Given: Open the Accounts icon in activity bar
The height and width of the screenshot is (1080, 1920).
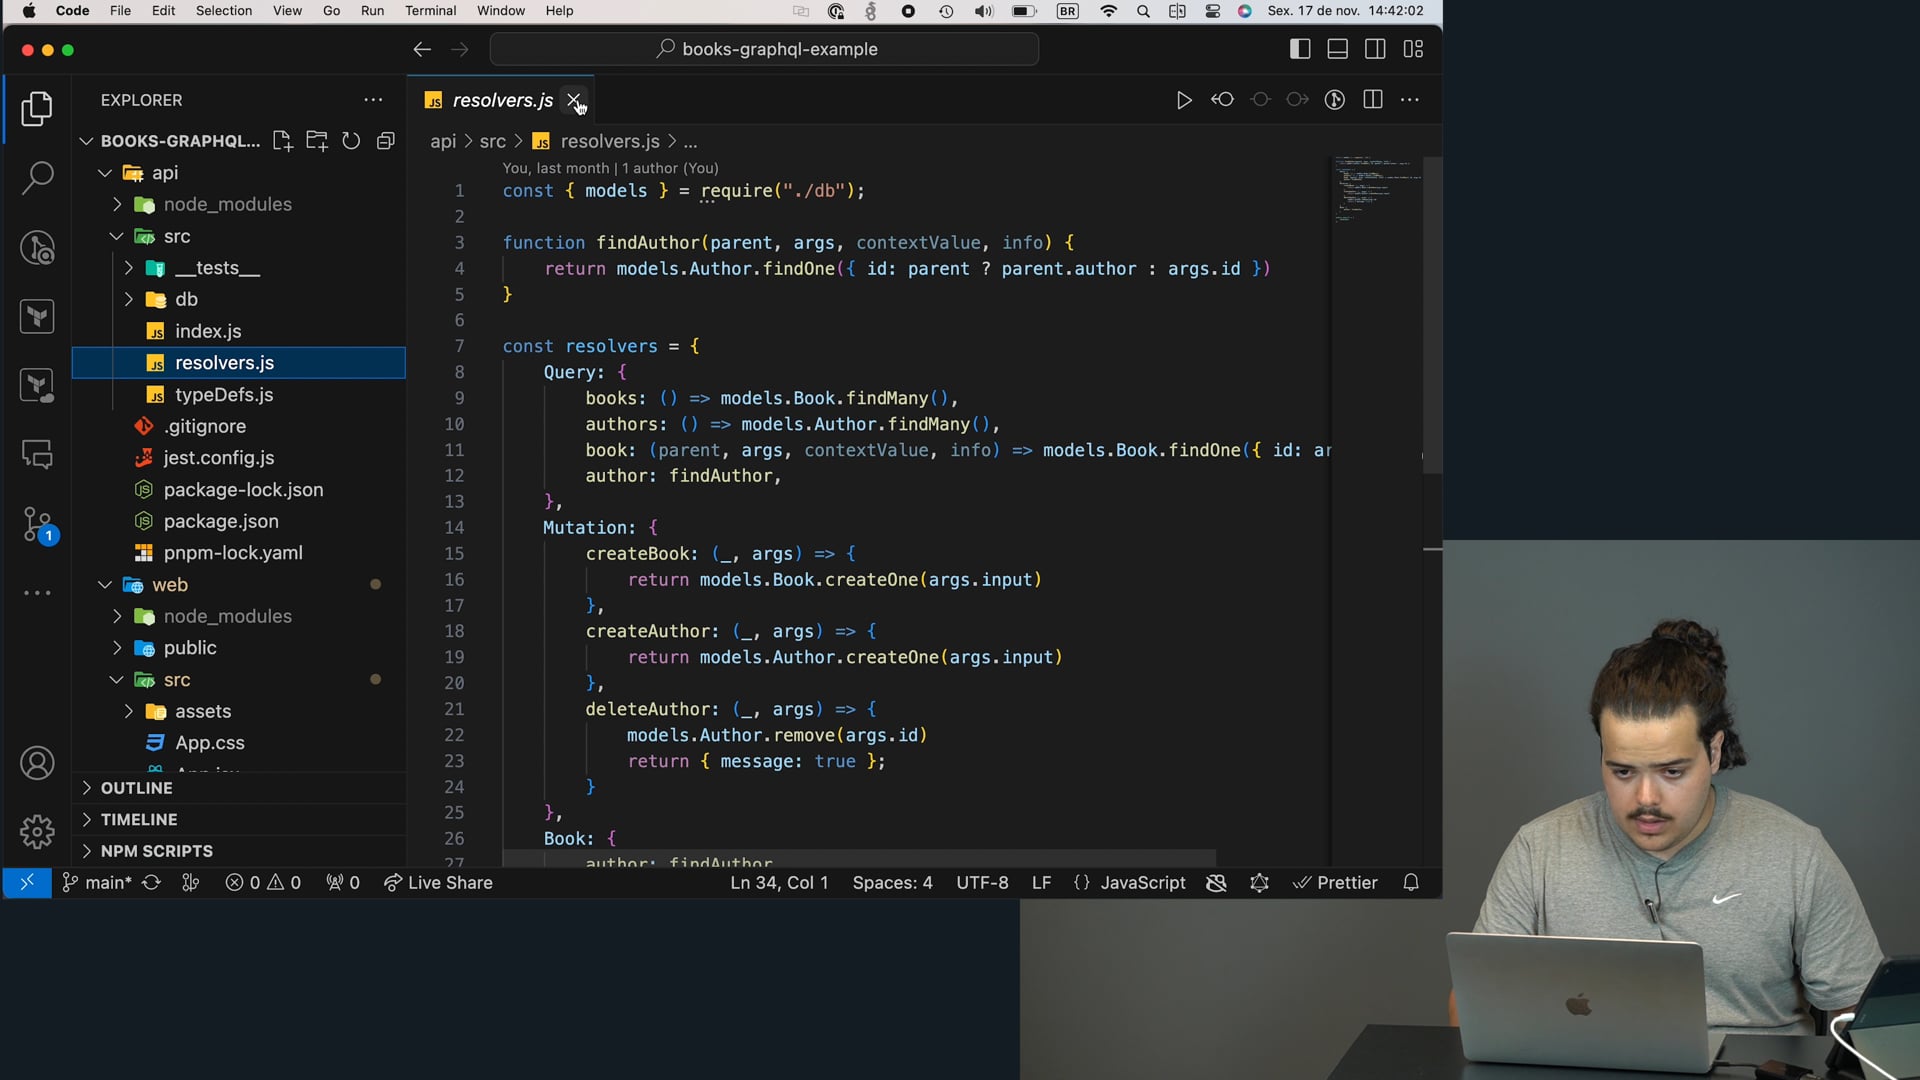Looking at the screenshot, I should click(37, 764).
